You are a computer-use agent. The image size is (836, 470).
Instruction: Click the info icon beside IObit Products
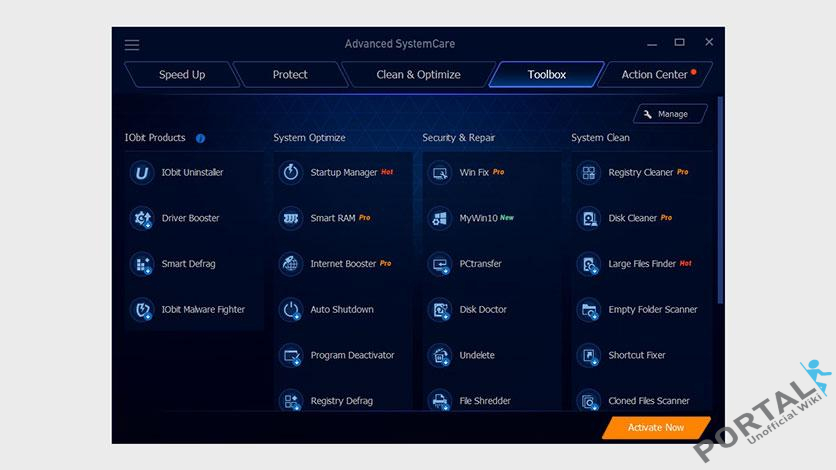pyautogui.click(x=200, y=139)
